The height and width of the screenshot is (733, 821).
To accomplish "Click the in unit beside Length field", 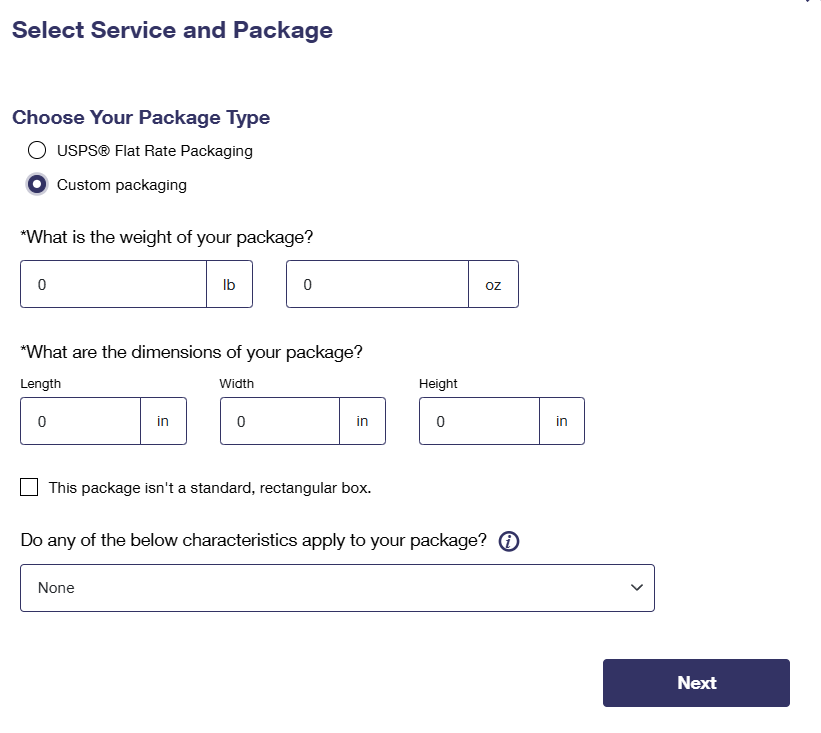I will tap(163, 421).
